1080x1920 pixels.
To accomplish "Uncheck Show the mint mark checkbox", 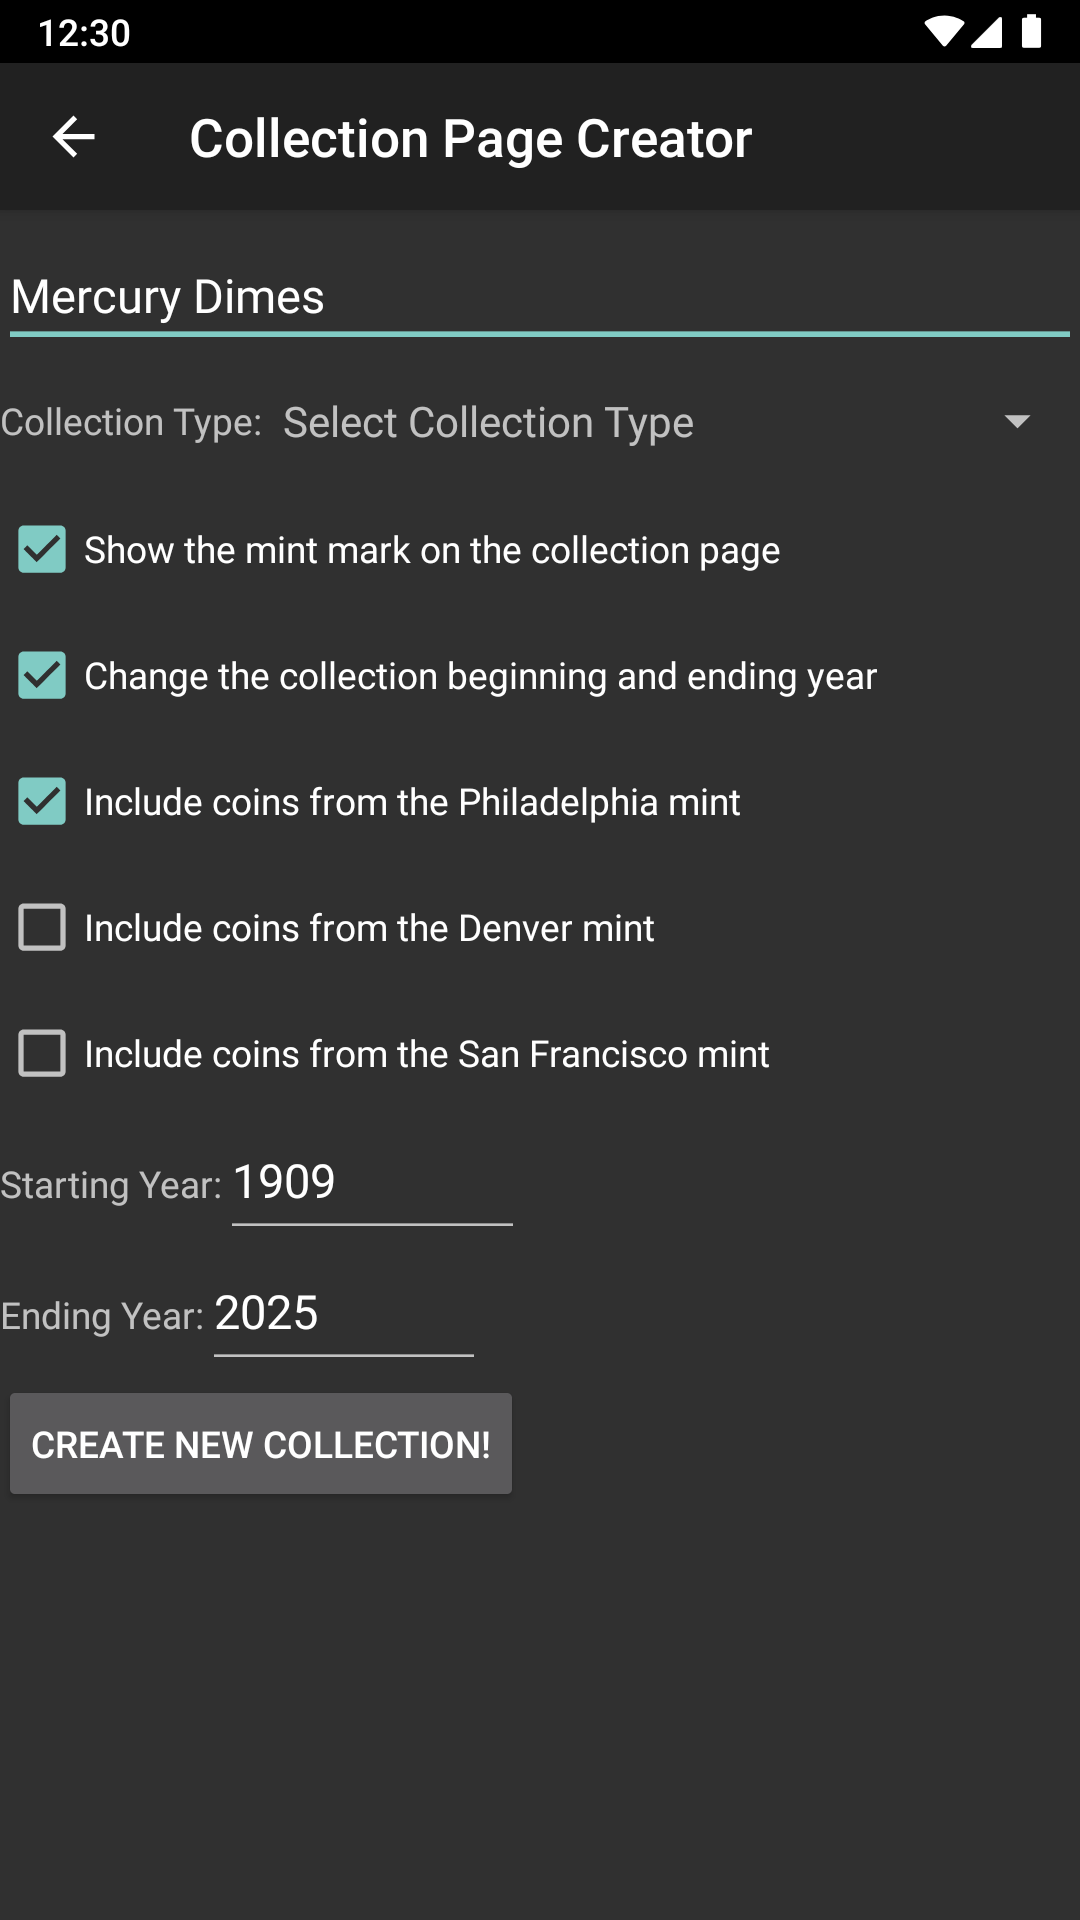I will (x=42, y=550).
